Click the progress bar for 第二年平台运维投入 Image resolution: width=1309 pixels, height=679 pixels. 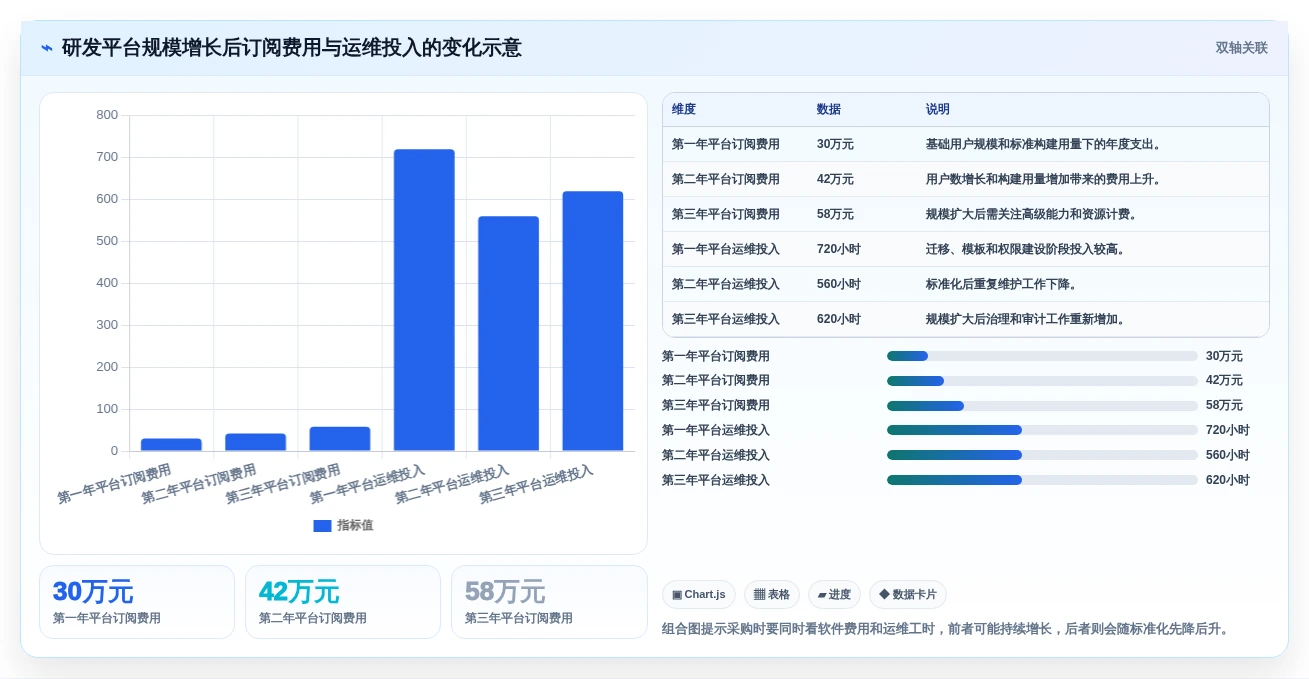pyautogui.click(x=1042, y=455)
